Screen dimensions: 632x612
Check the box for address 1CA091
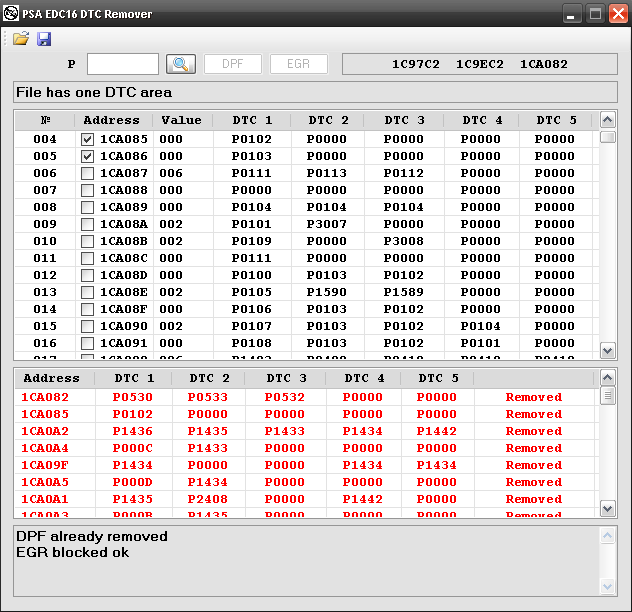point(87,343)
